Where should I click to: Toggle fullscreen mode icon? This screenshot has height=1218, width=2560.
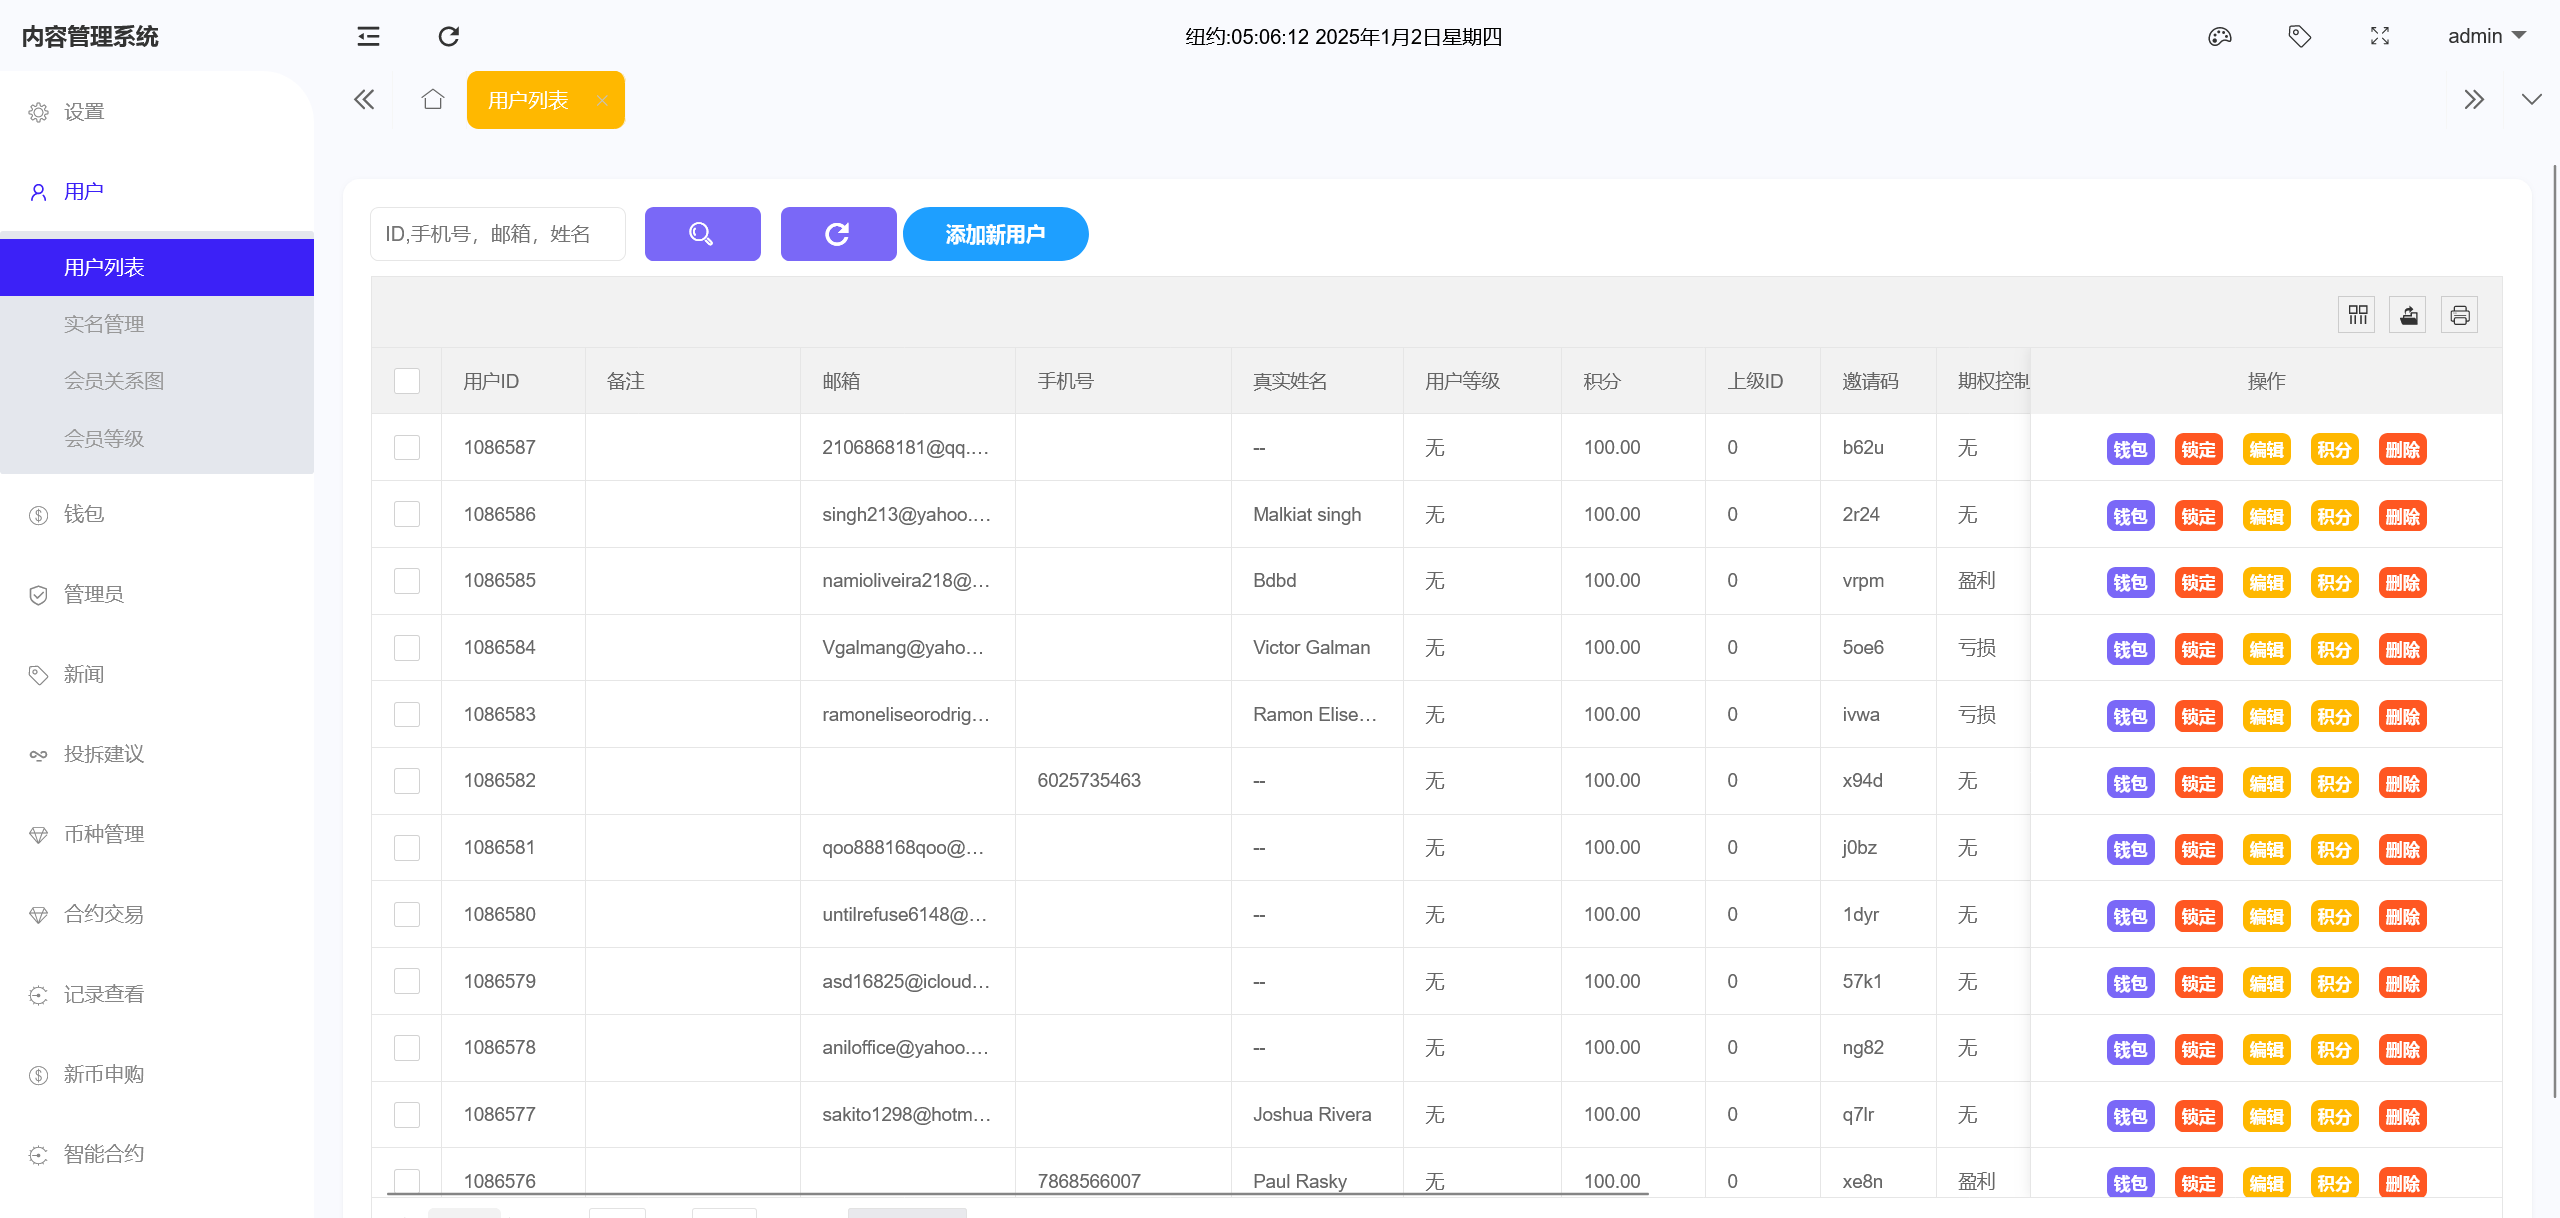(2380, 37)
